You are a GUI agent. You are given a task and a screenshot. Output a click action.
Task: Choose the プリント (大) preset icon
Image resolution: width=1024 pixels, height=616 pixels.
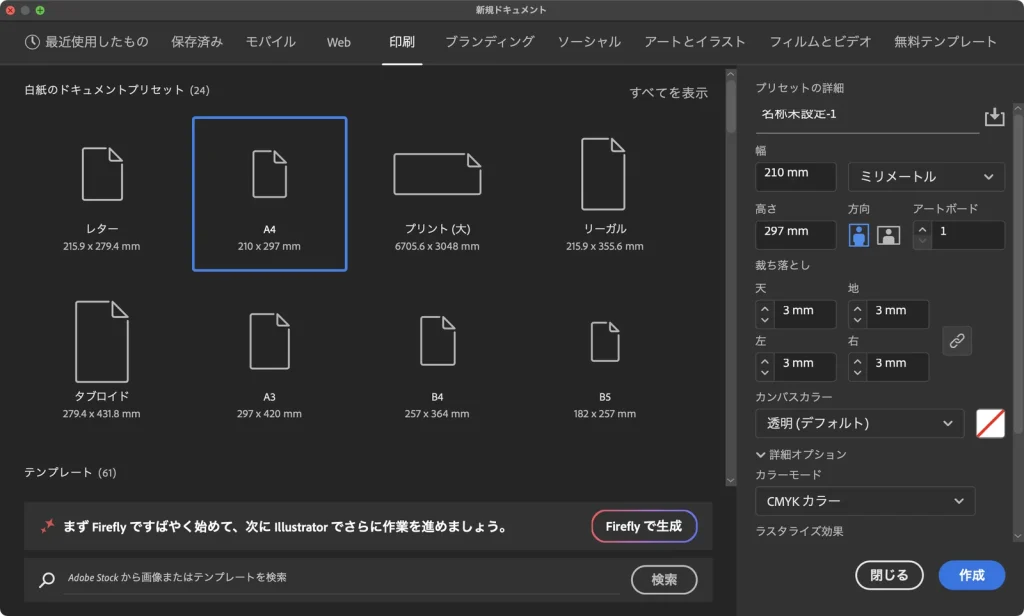click(x=437, y=174)
